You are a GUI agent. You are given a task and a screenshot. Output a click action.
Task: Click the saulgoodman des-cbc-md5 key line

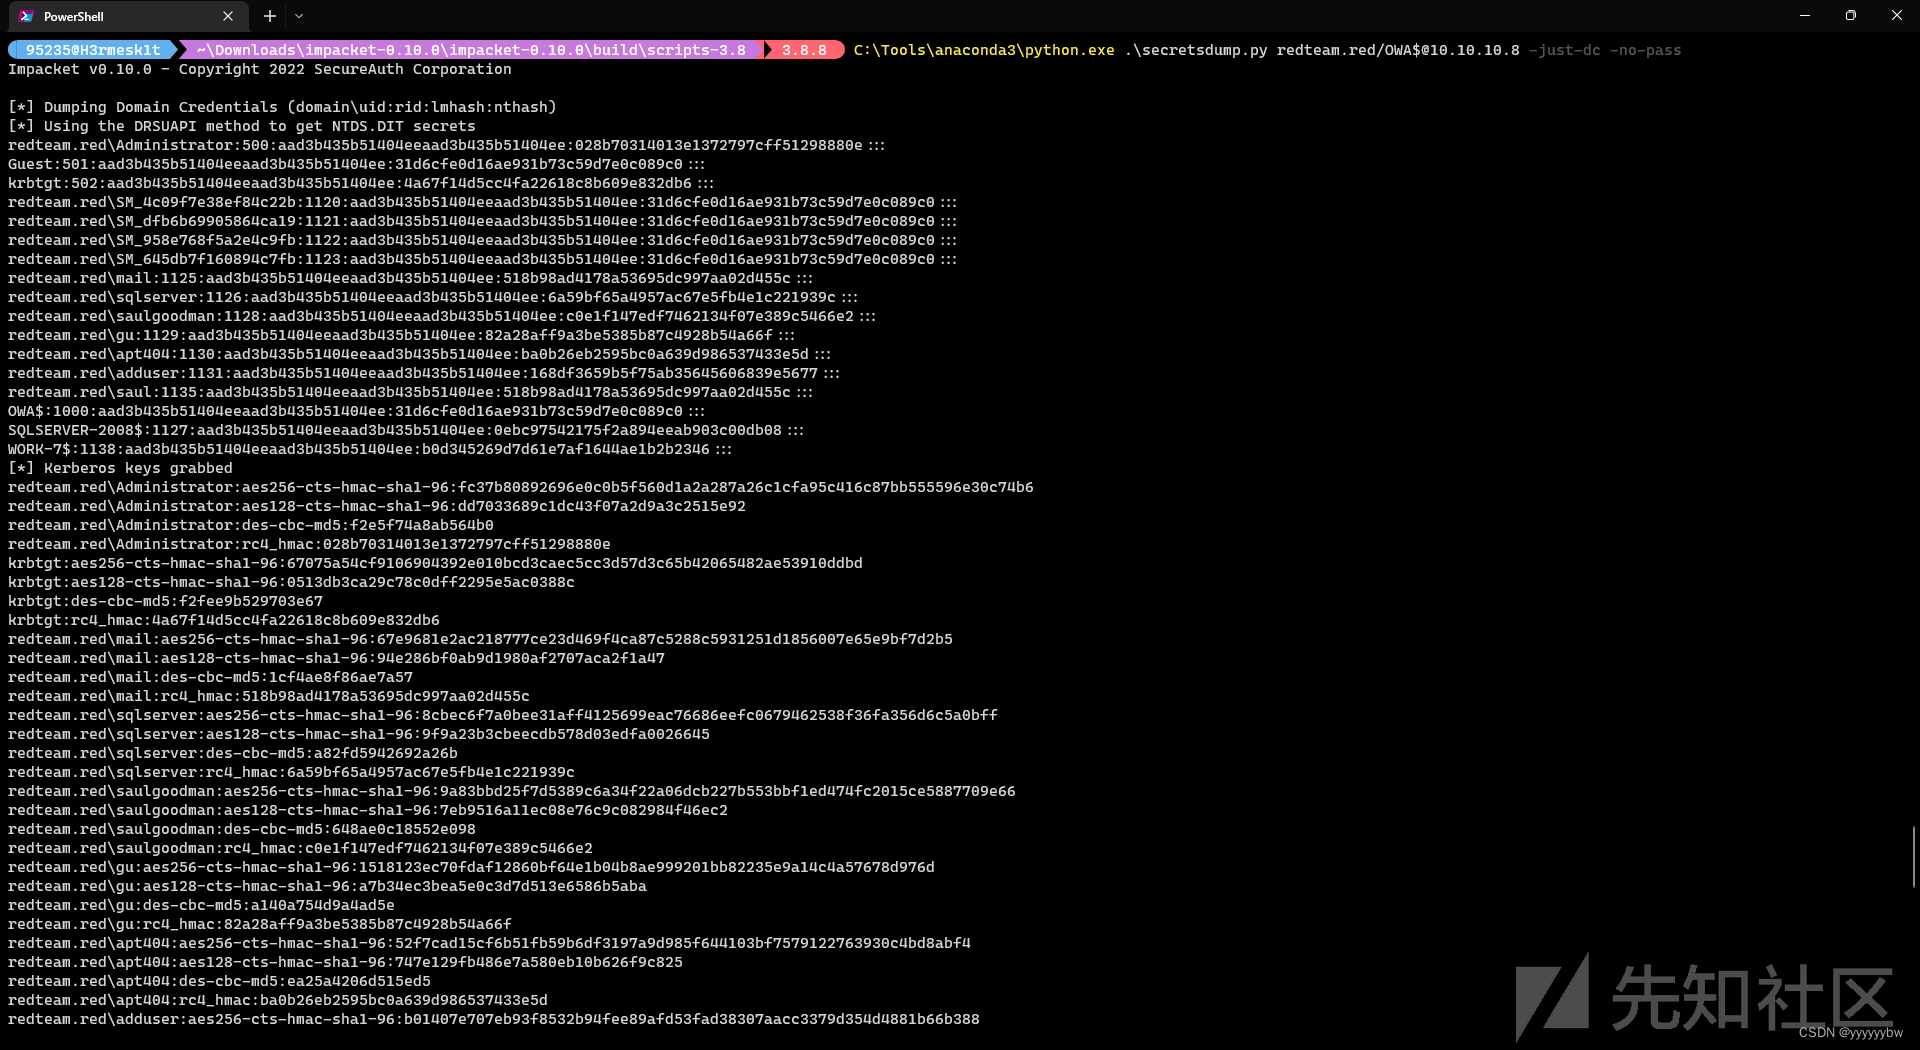pos(242,829)
